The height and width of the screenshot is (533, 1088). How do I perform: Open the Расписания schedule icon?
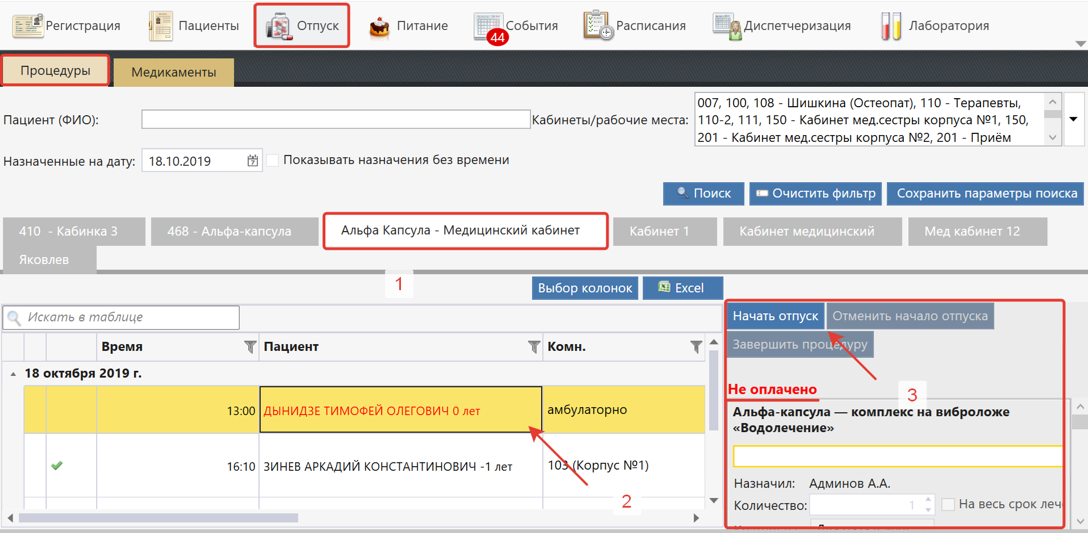(598, 25)
